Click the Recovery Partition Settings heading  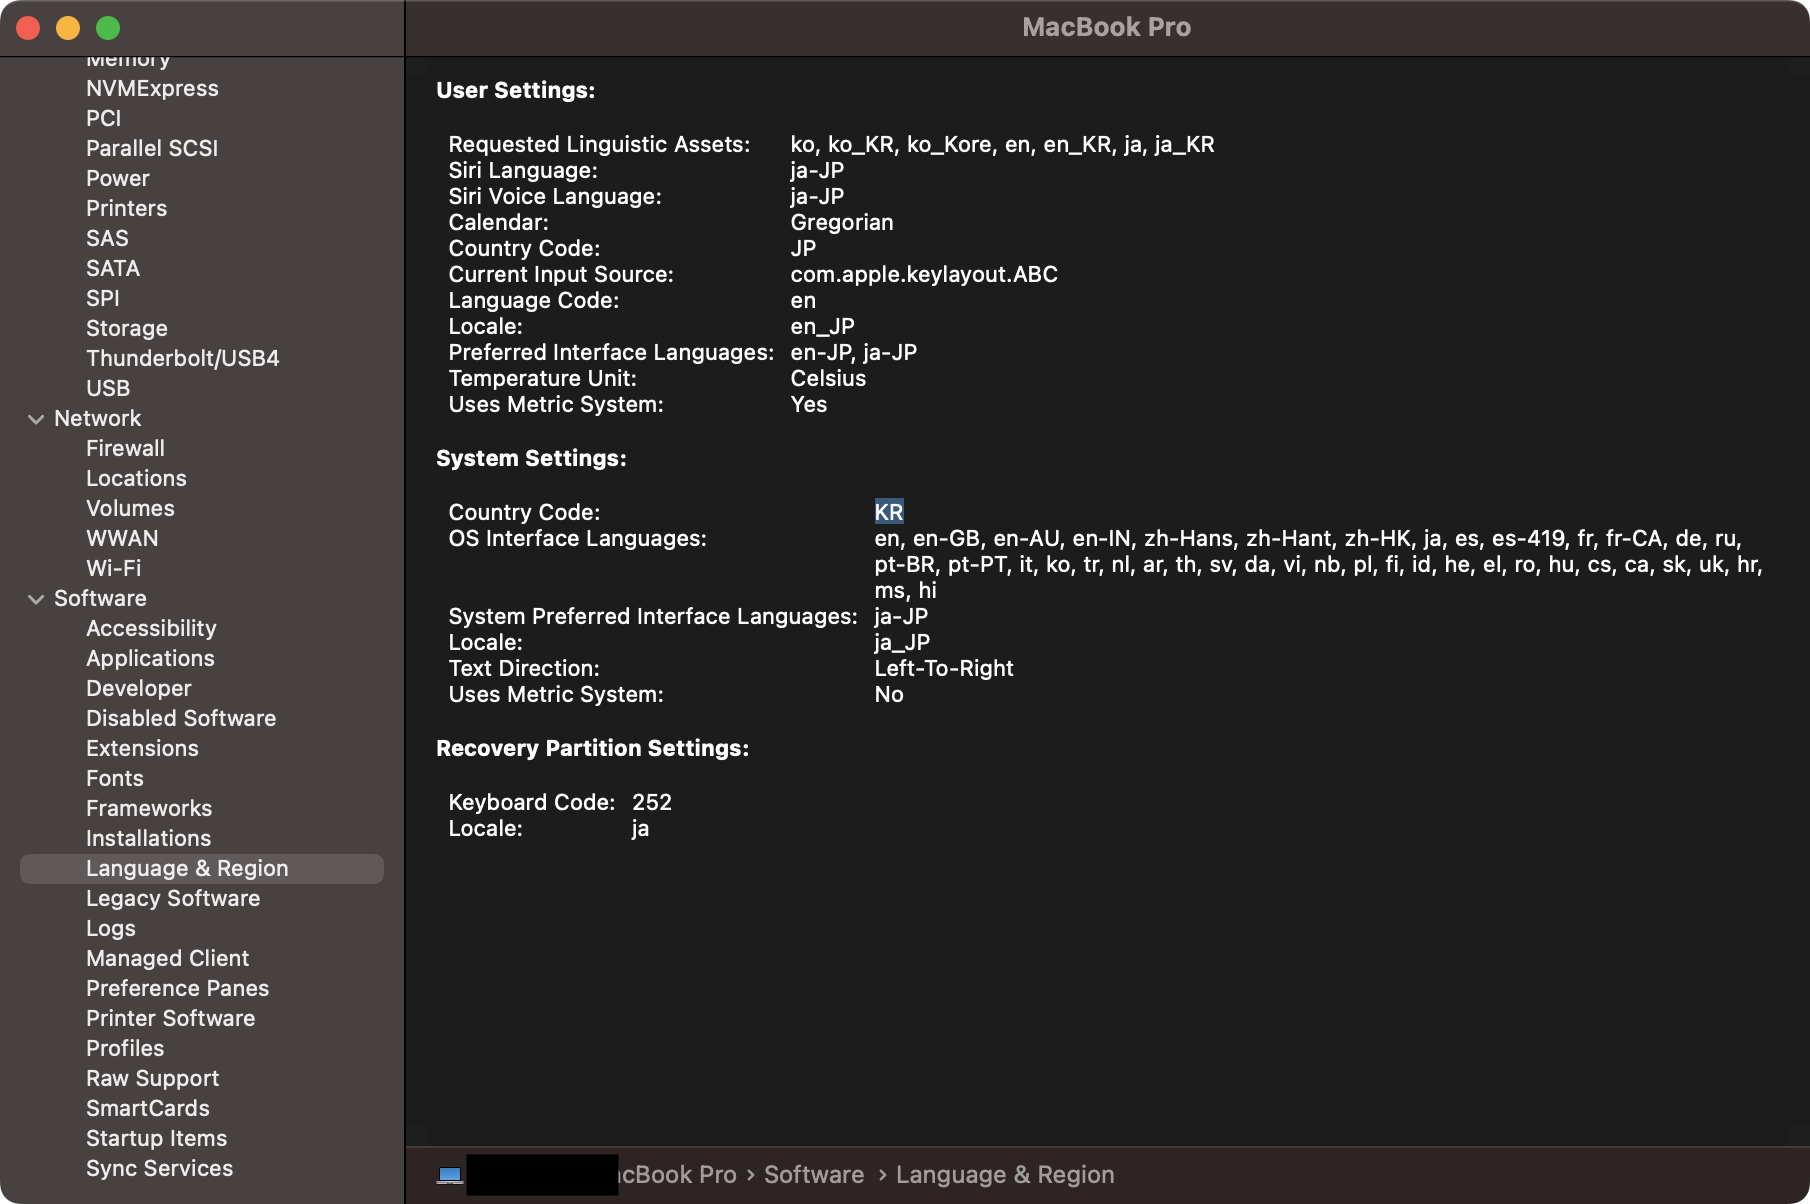pos(593,748)
